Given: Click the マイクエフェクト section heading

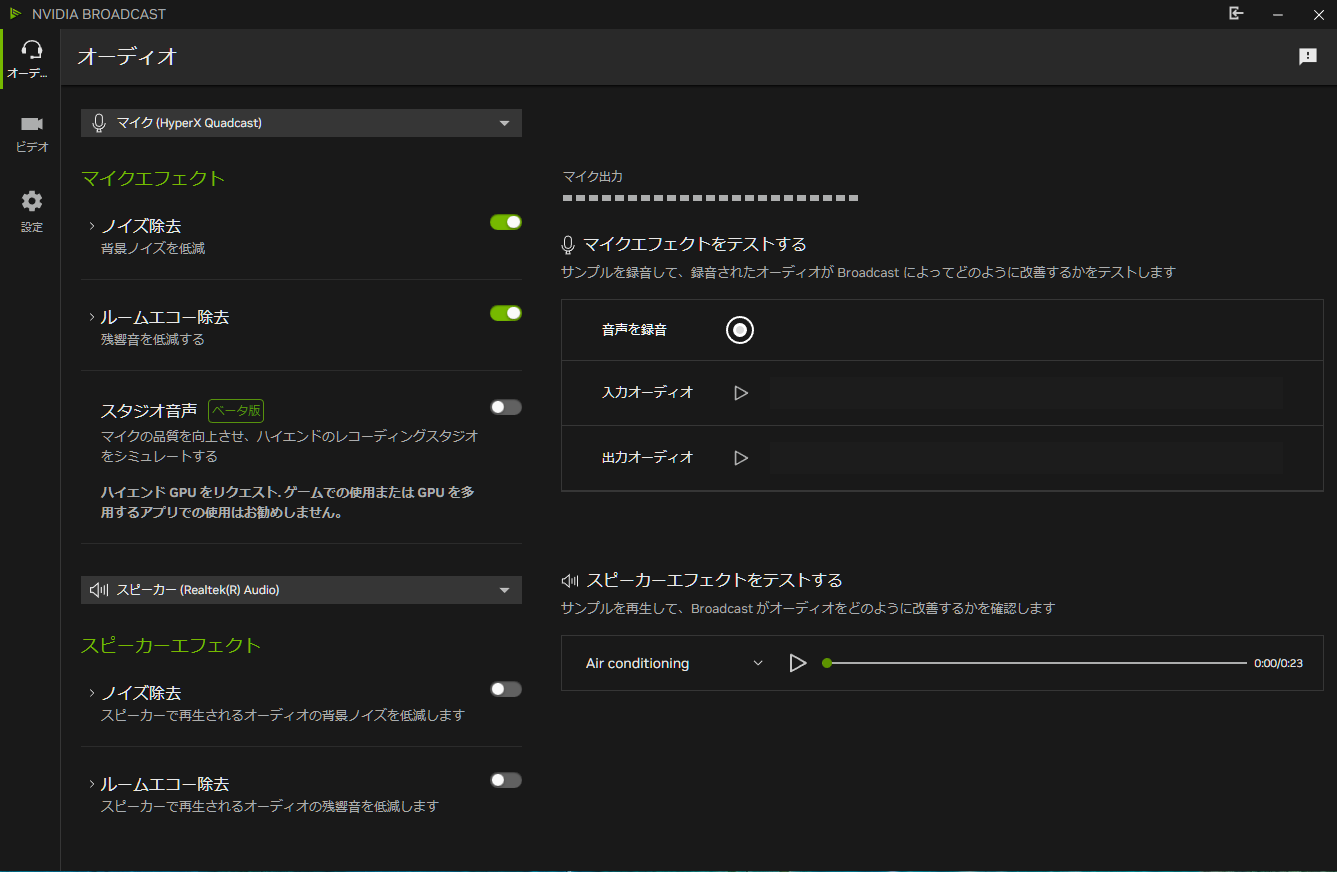Looking at the screenshot, I should coord(153,178).
